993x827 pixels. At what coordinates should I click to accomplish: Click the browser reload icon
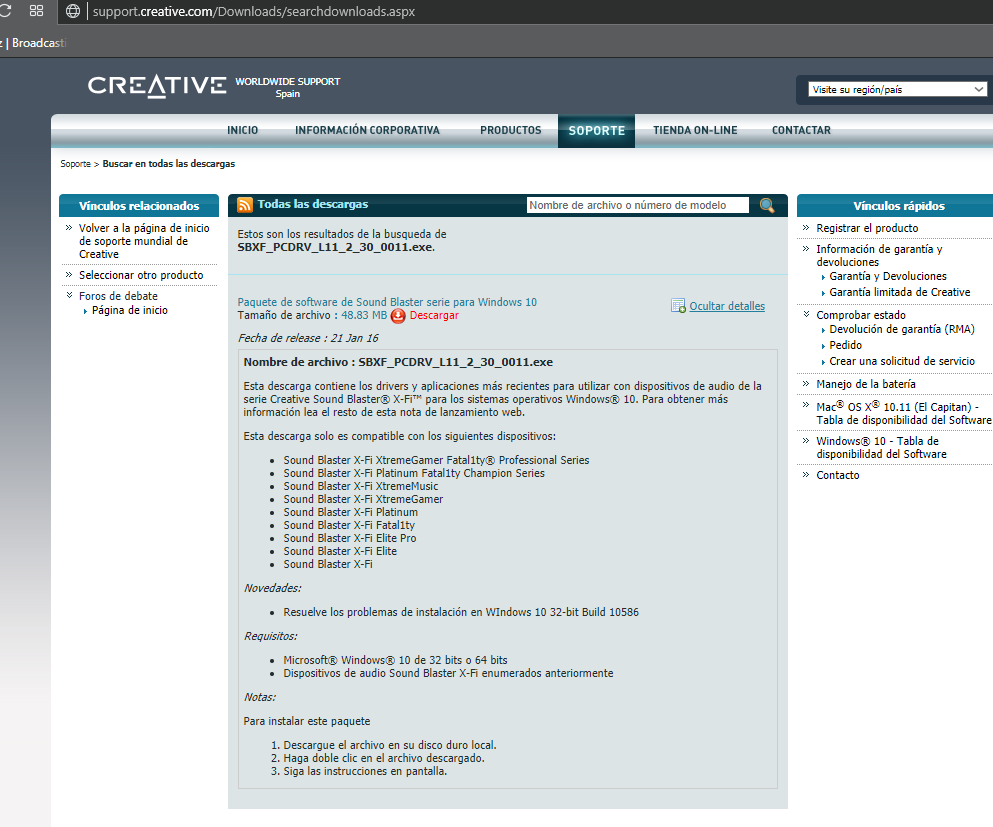5,11
